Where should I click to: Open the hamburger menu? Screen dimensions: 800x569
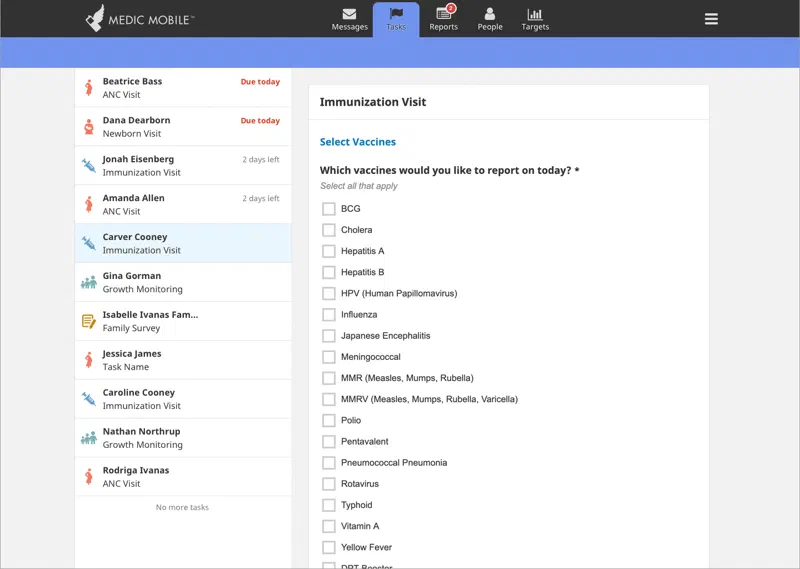[x=711, y=19]
